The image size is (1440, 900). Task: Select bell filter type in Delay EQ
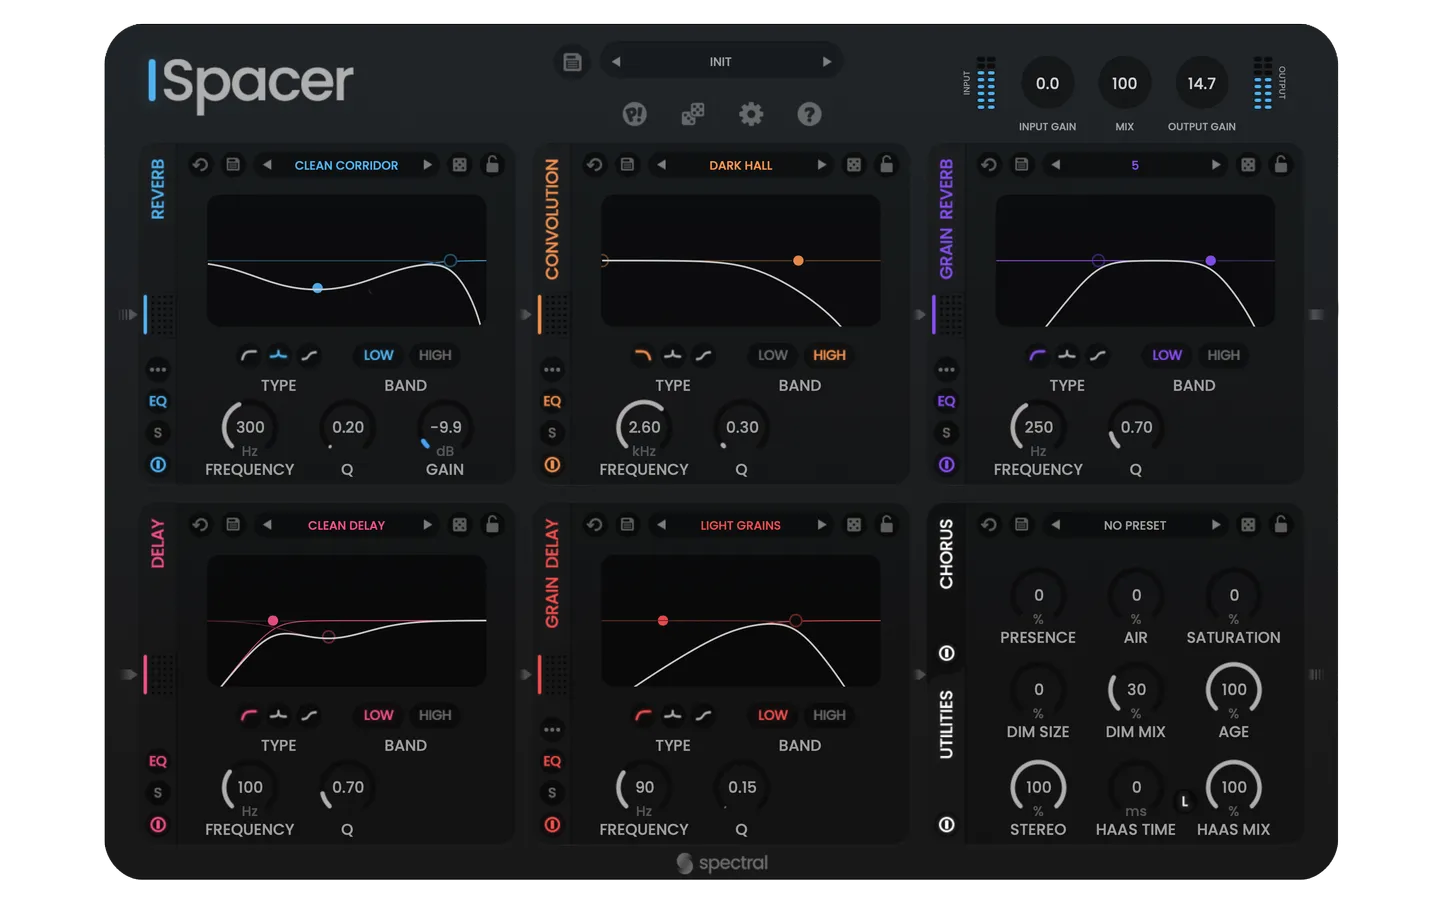pyautogui.click(x=279, y=715)
